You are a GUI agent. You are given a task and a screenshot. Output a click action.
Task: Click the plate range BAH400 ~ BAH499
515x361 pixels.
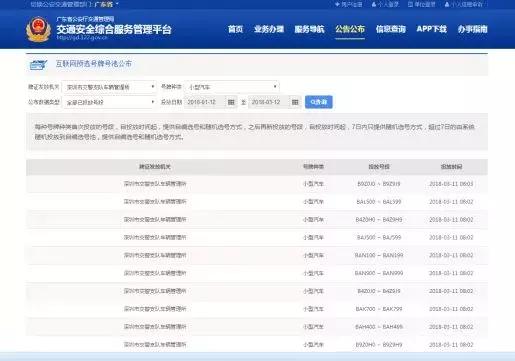tap(379, 327)
